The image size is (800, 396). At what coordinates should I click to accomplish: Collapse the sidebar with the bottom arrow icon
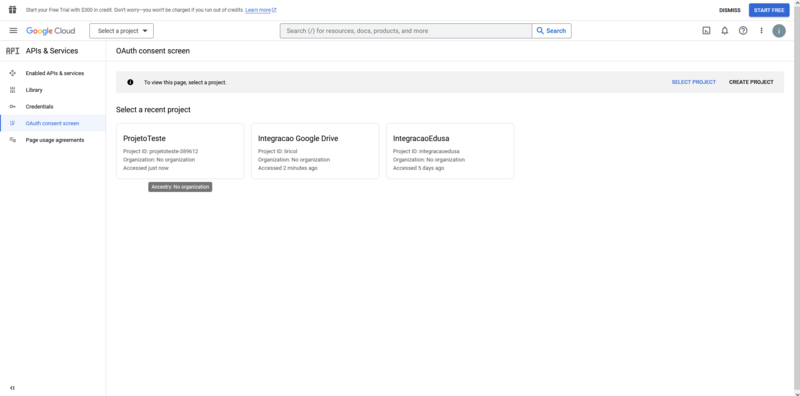(12, 388)
